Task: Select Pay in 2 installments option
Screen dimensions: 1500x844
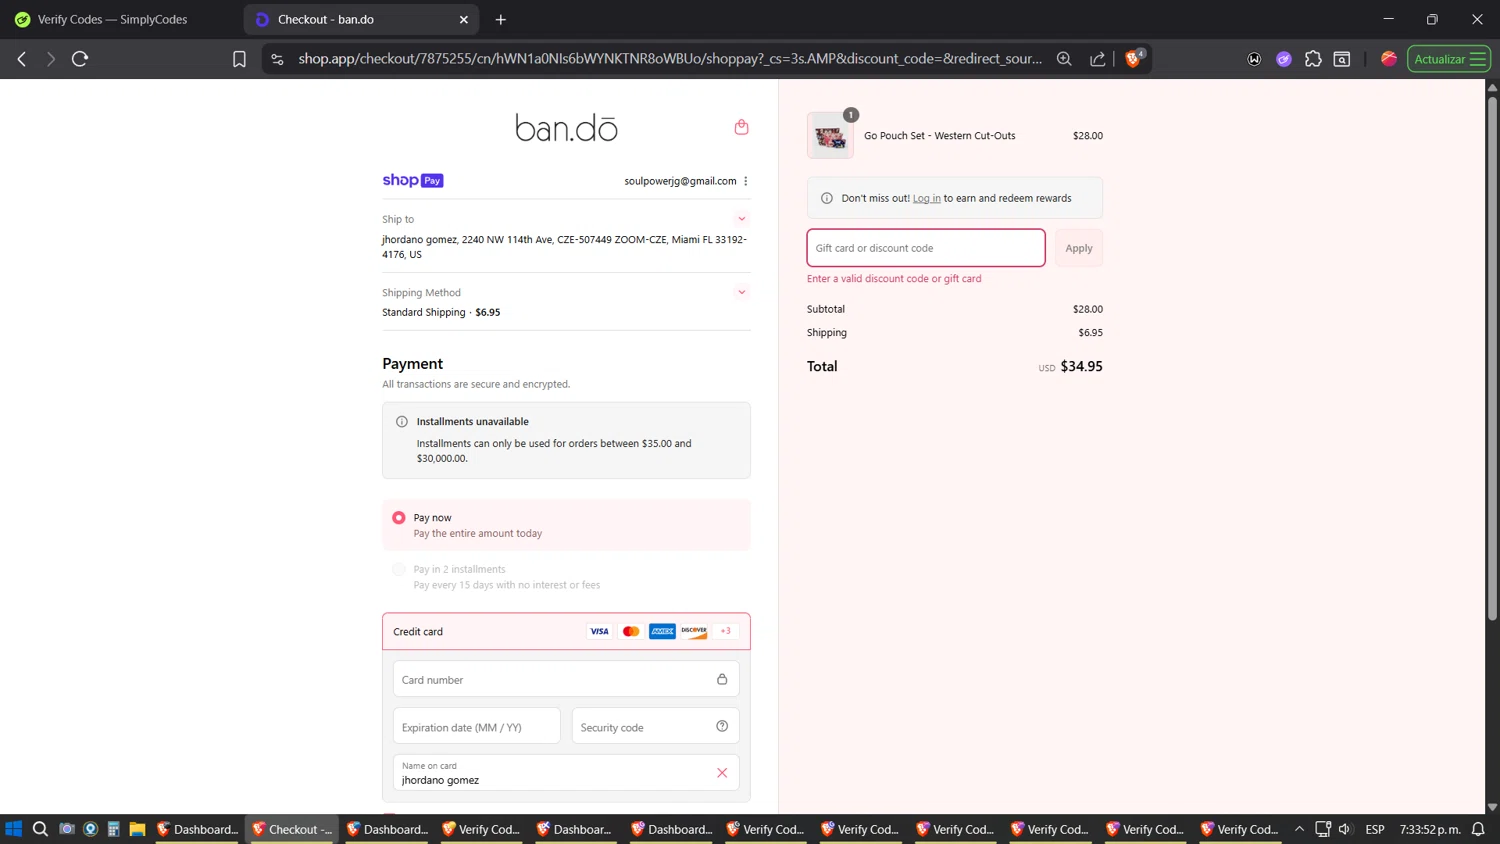Action: click(399, 569)
